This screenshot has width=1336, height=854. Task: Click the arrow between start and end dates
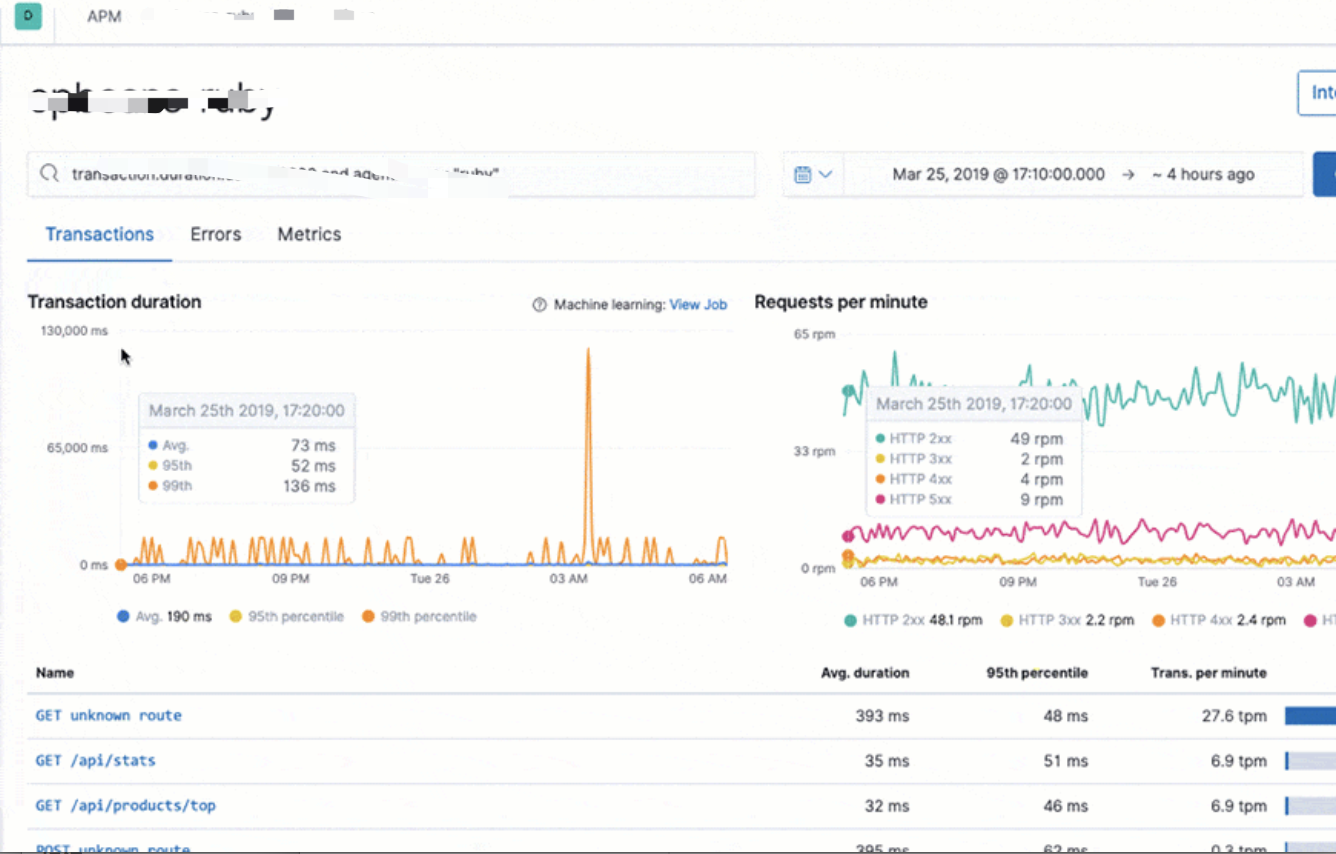(x=1128, y=174)
